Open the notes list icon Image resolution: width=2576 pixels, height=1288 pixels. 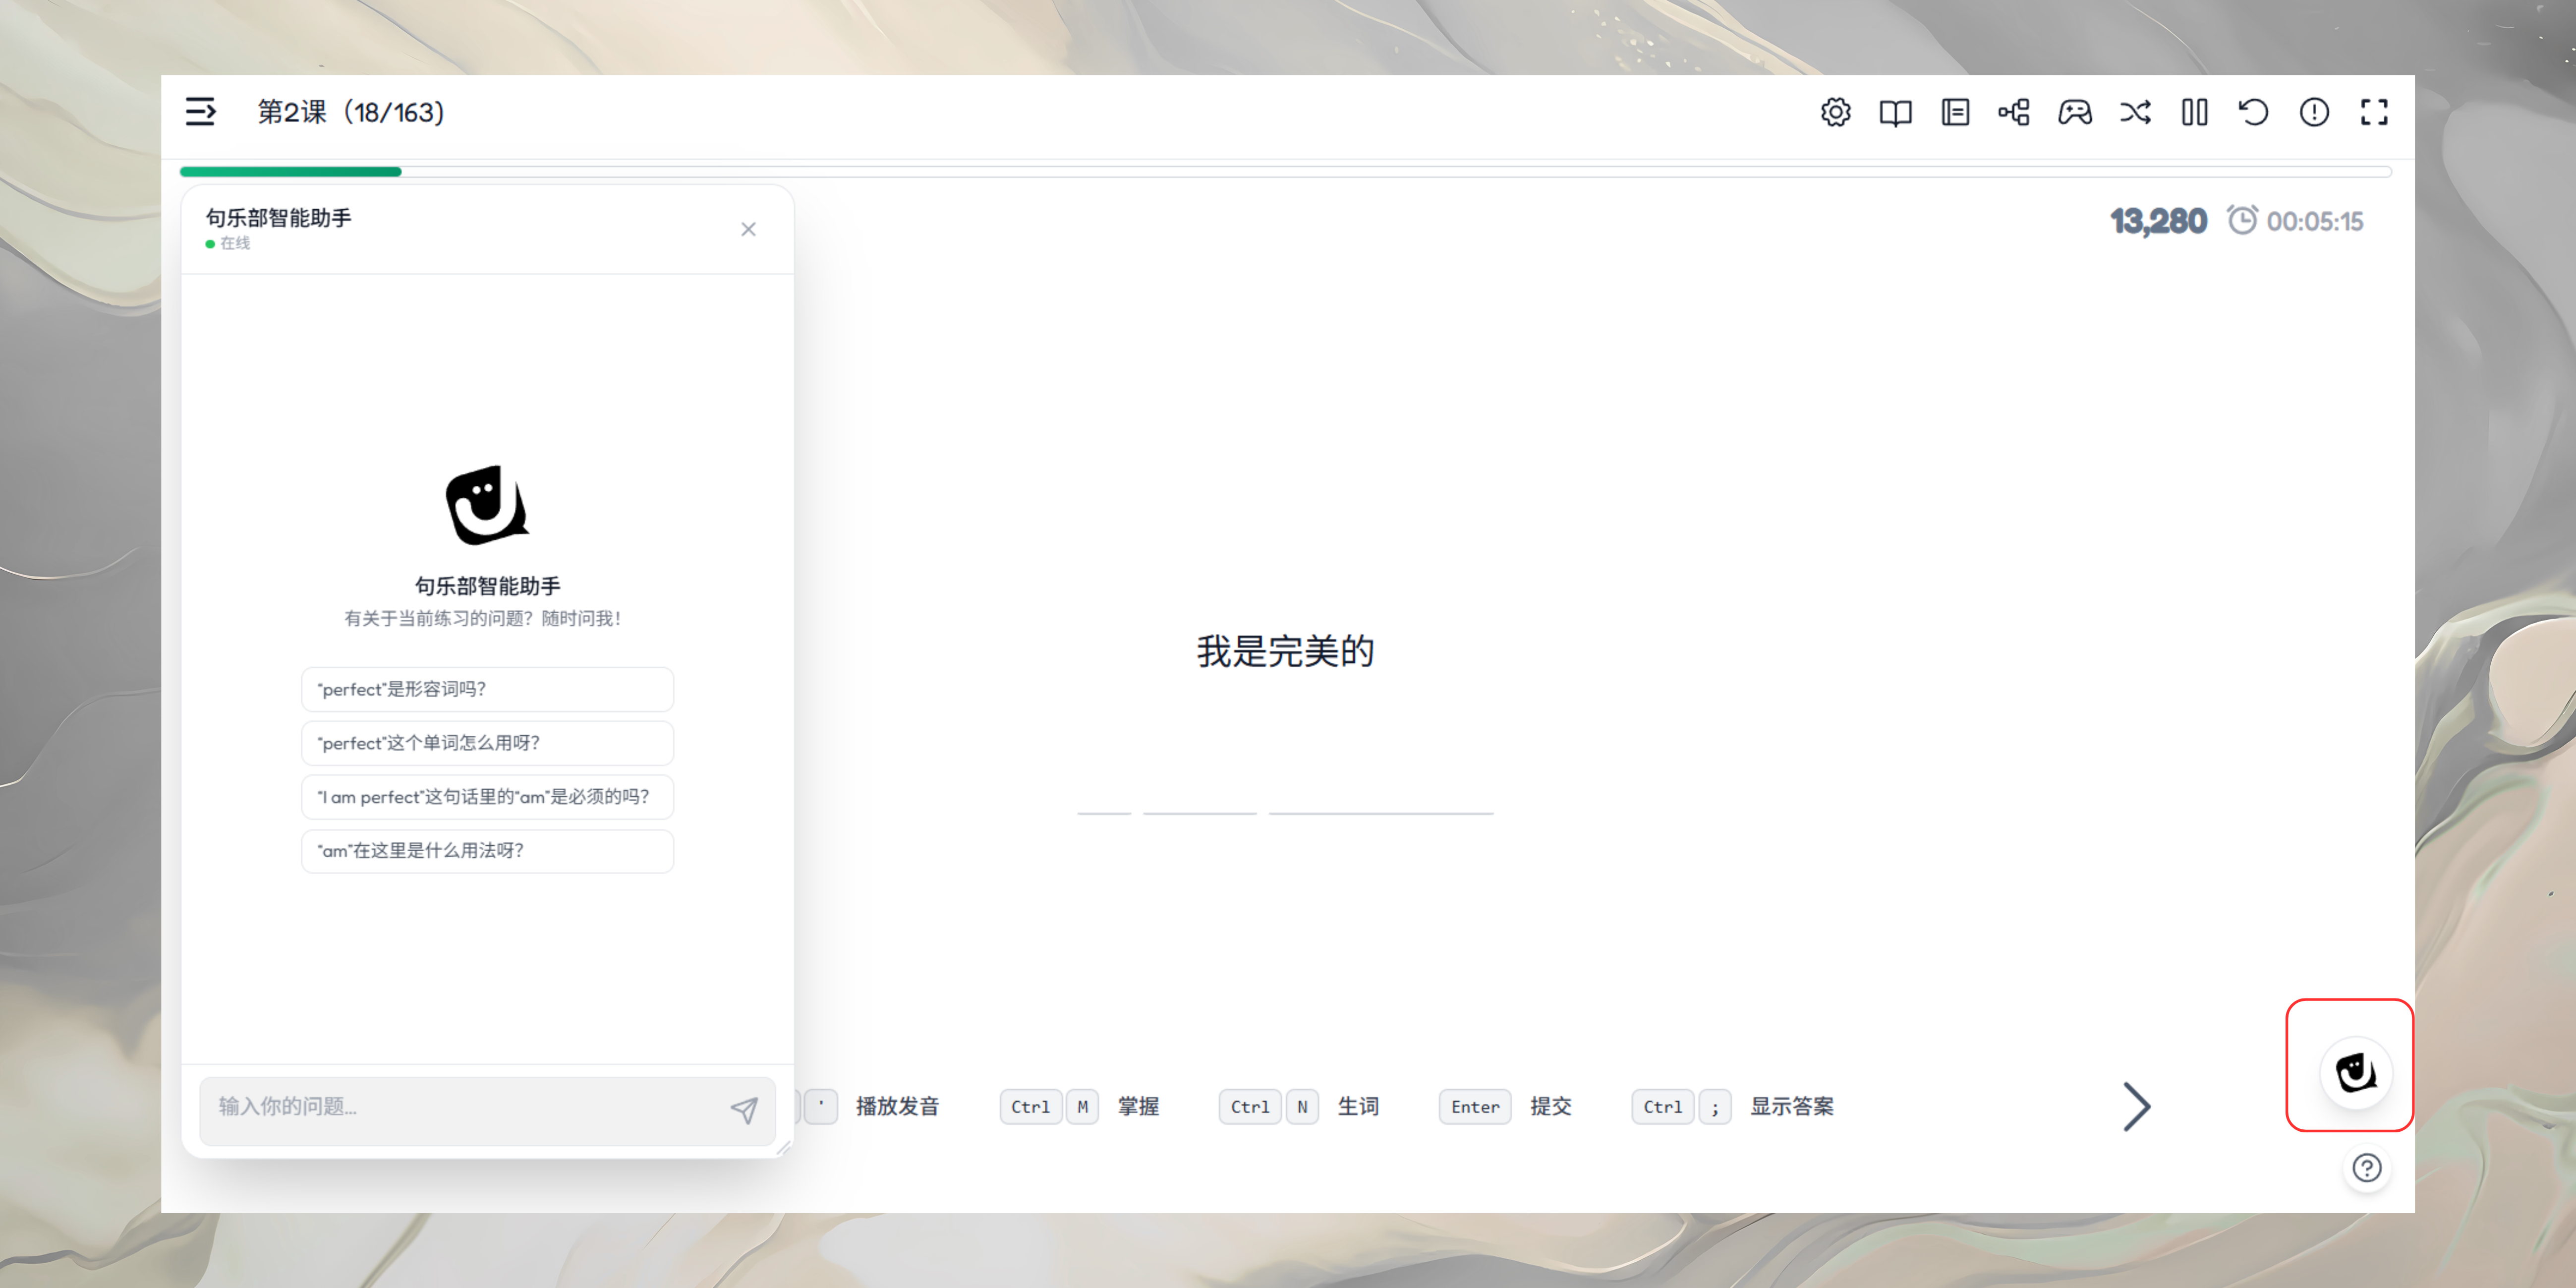click(x=1955, y=112)
